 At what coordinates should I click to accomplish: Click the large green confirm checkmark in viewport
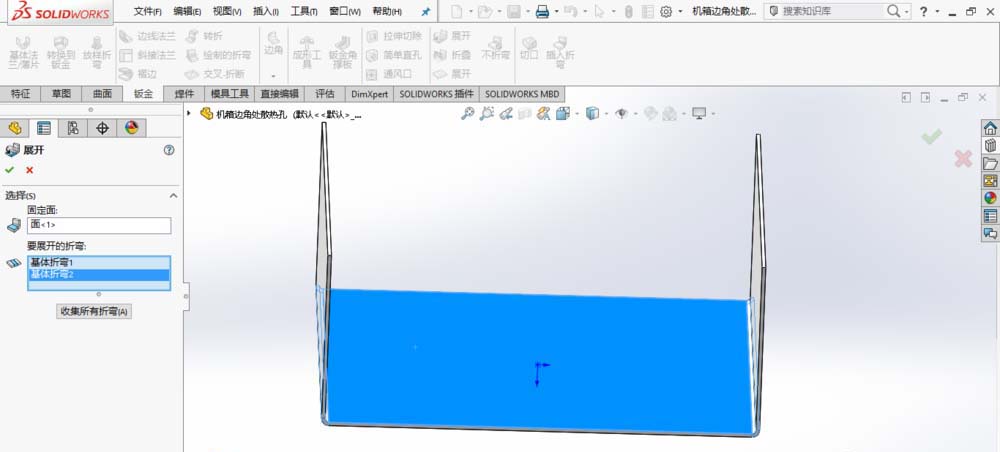[931, 136]
